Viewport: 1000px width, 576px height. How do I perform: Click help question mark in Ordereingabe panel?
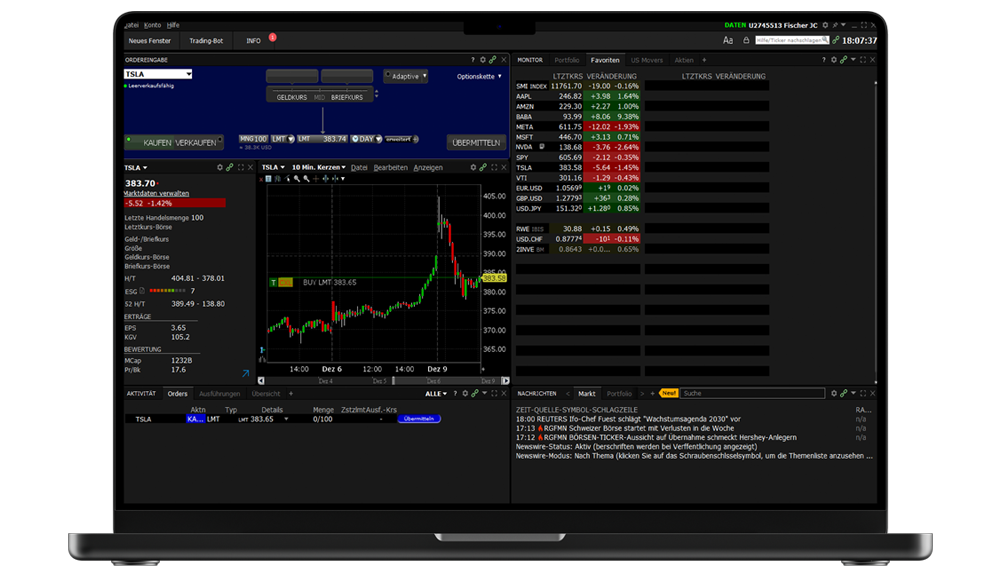tap(472, 60)
